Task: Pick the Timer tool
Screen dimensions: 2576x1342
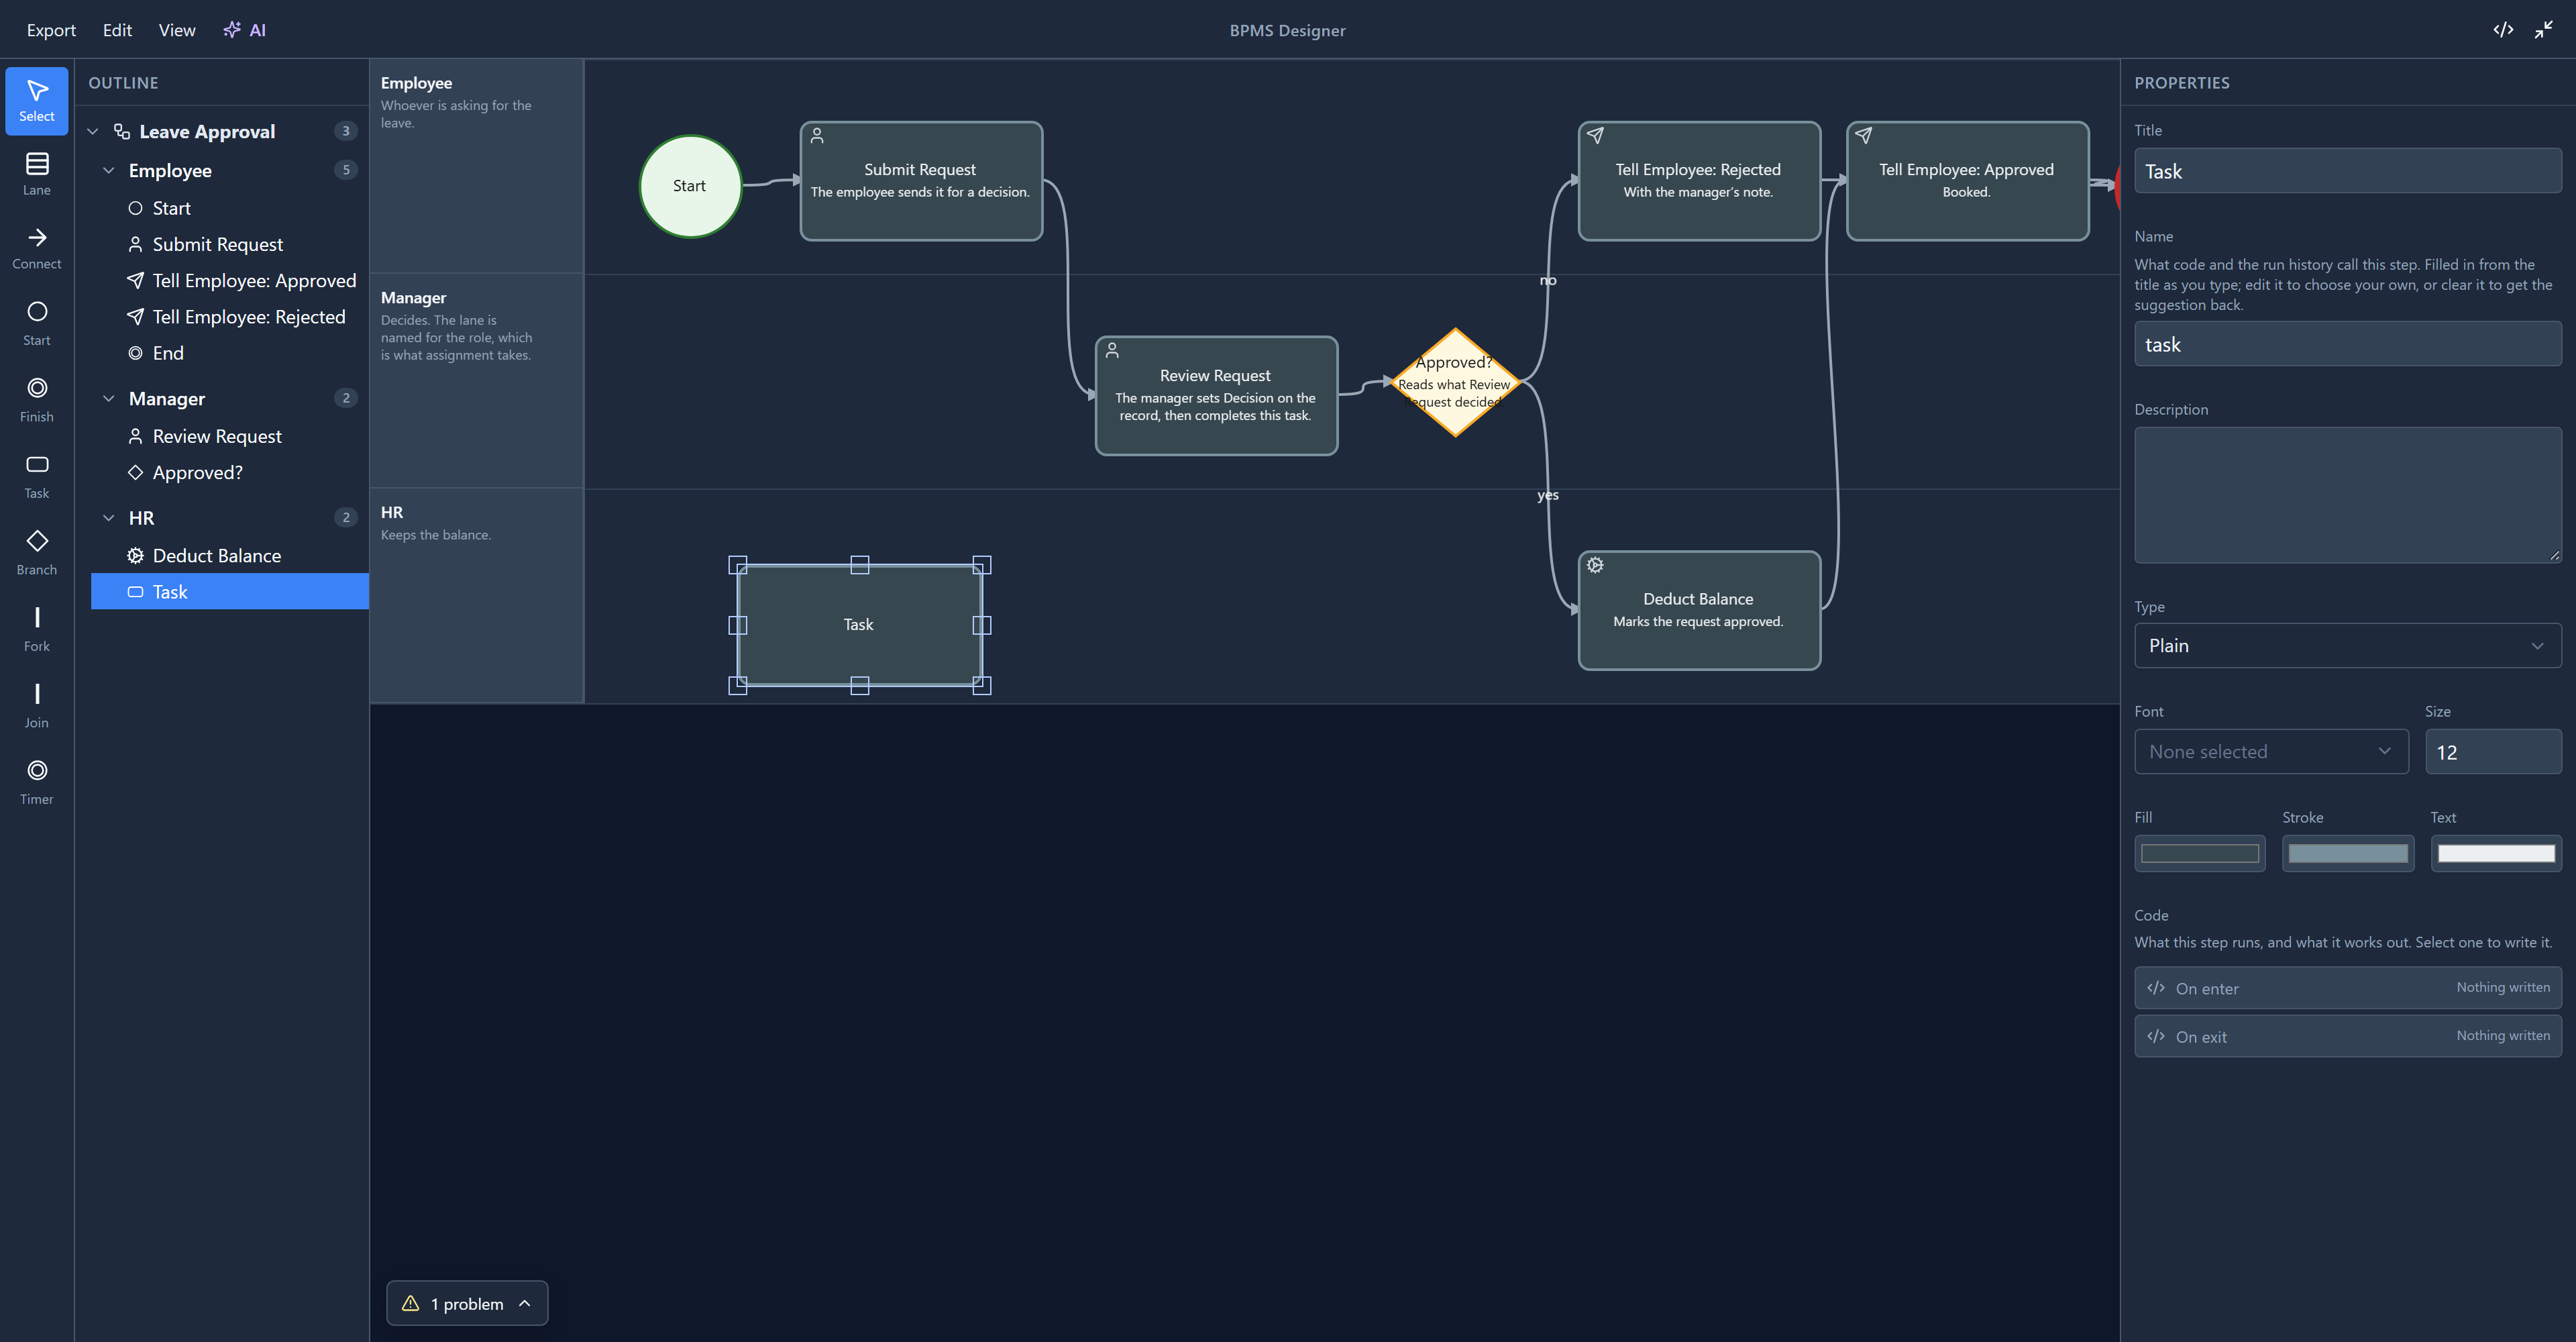Action: [x=37, y=783]
